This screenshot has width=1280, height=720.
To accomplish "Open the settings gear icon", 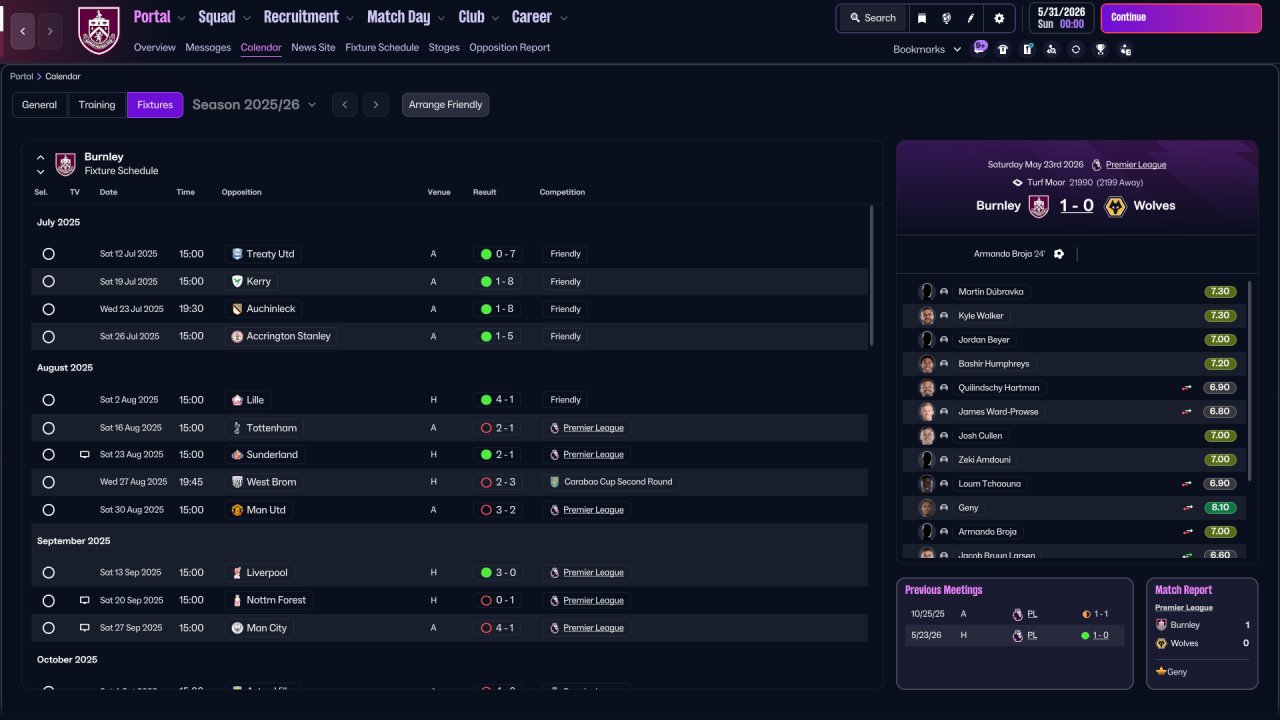I will point(999,18).
